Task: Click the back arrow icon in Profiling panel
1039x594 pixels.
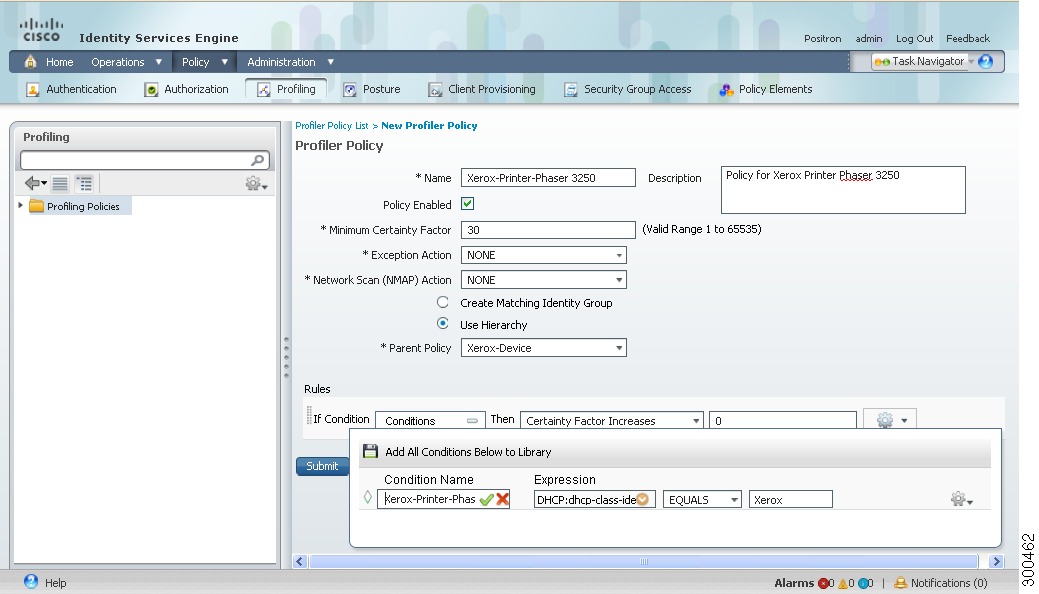Action: [x=35, y=183]
